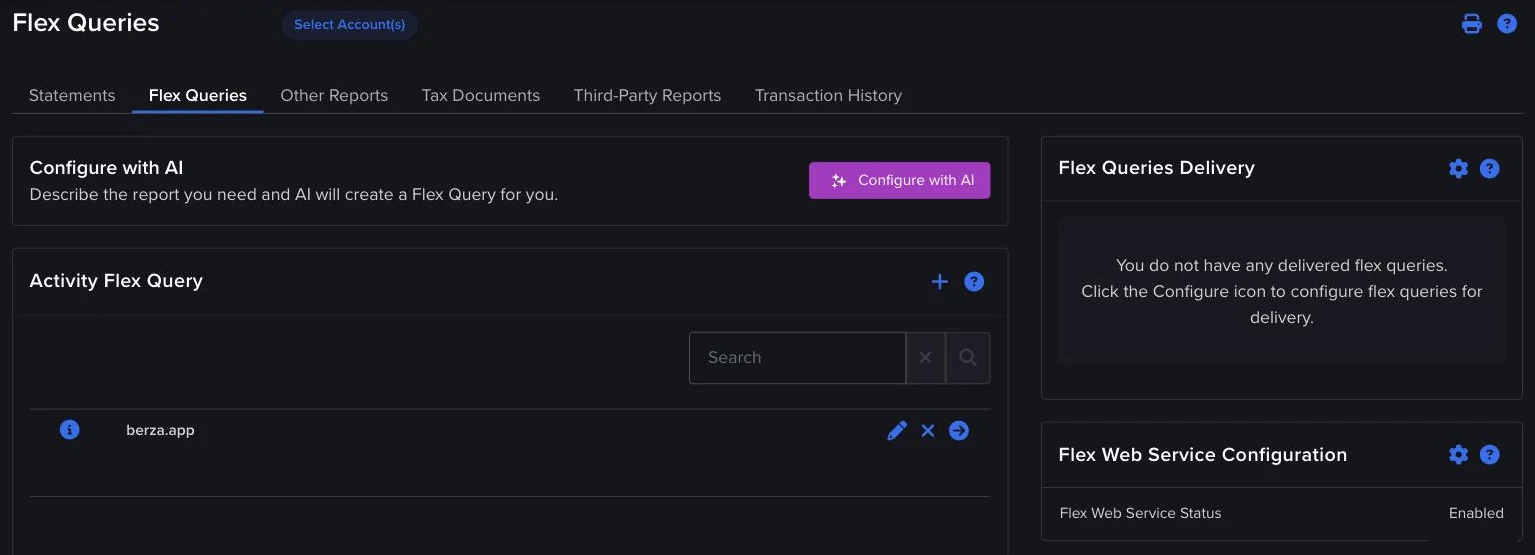Screen dimensions: 1535x555
Task: Click the Flex Queries page title
Action: [x=86, y=23]
